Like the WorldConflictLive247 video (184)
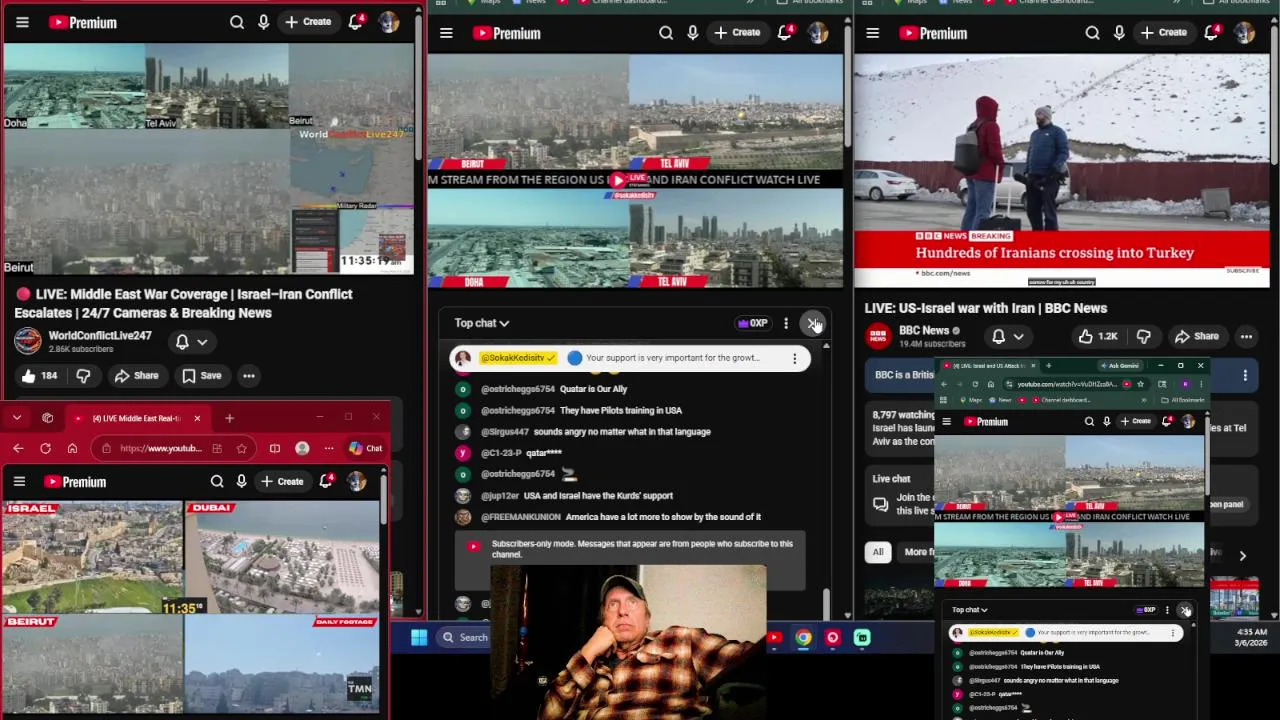The width and height of the screenshot is (1280, 720). pos(39,376)
